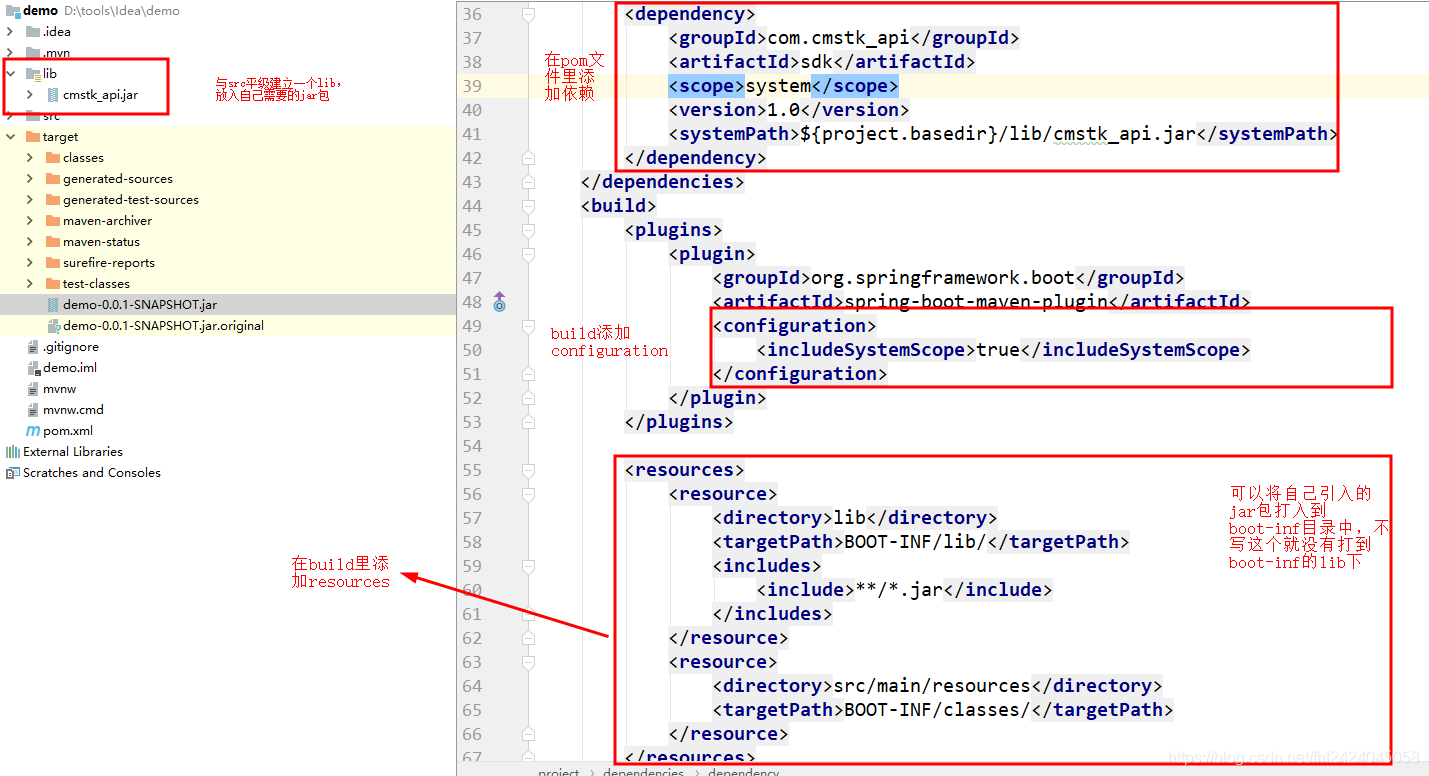Fold the first resource block at line 56
Image resolution: width=1429 pixels, height=776 pixels.
(528, 494)
